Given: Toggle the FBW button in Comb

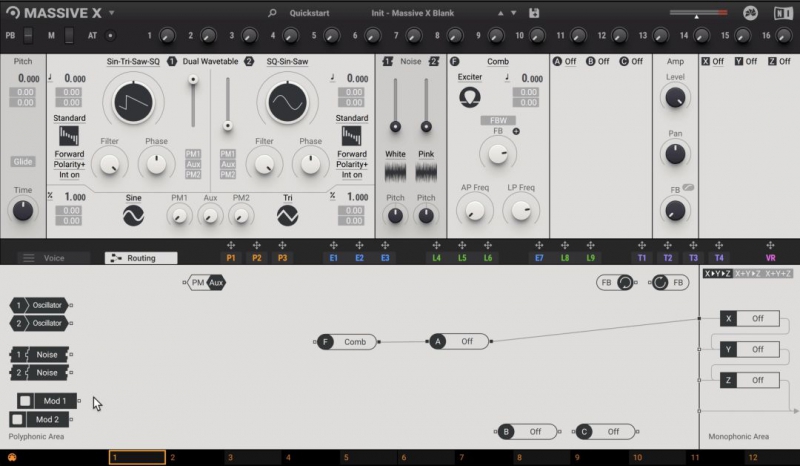Looking at the screenshot, I should click(x=498, y=120).
